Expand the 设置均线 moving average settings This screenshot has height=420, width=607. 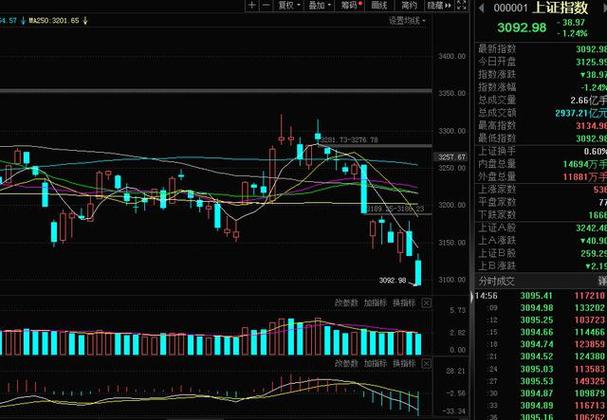tap(407, 20)
